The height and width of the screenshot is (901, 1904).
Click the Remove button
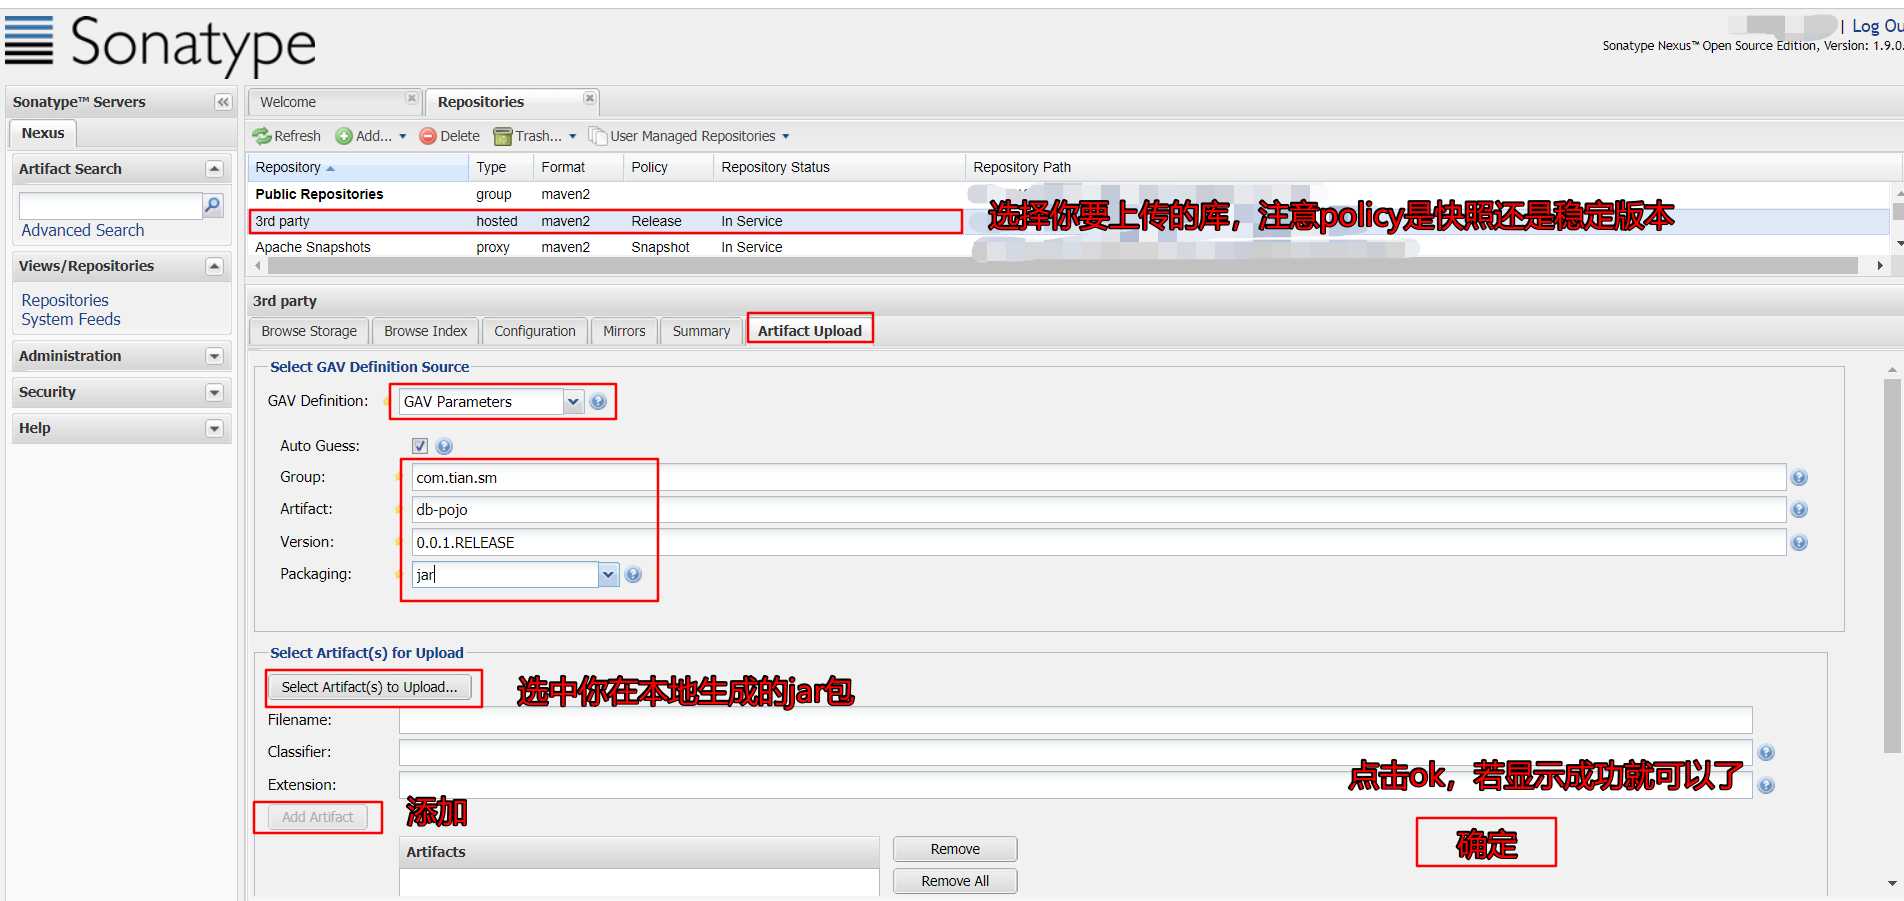tap(955, 849)
